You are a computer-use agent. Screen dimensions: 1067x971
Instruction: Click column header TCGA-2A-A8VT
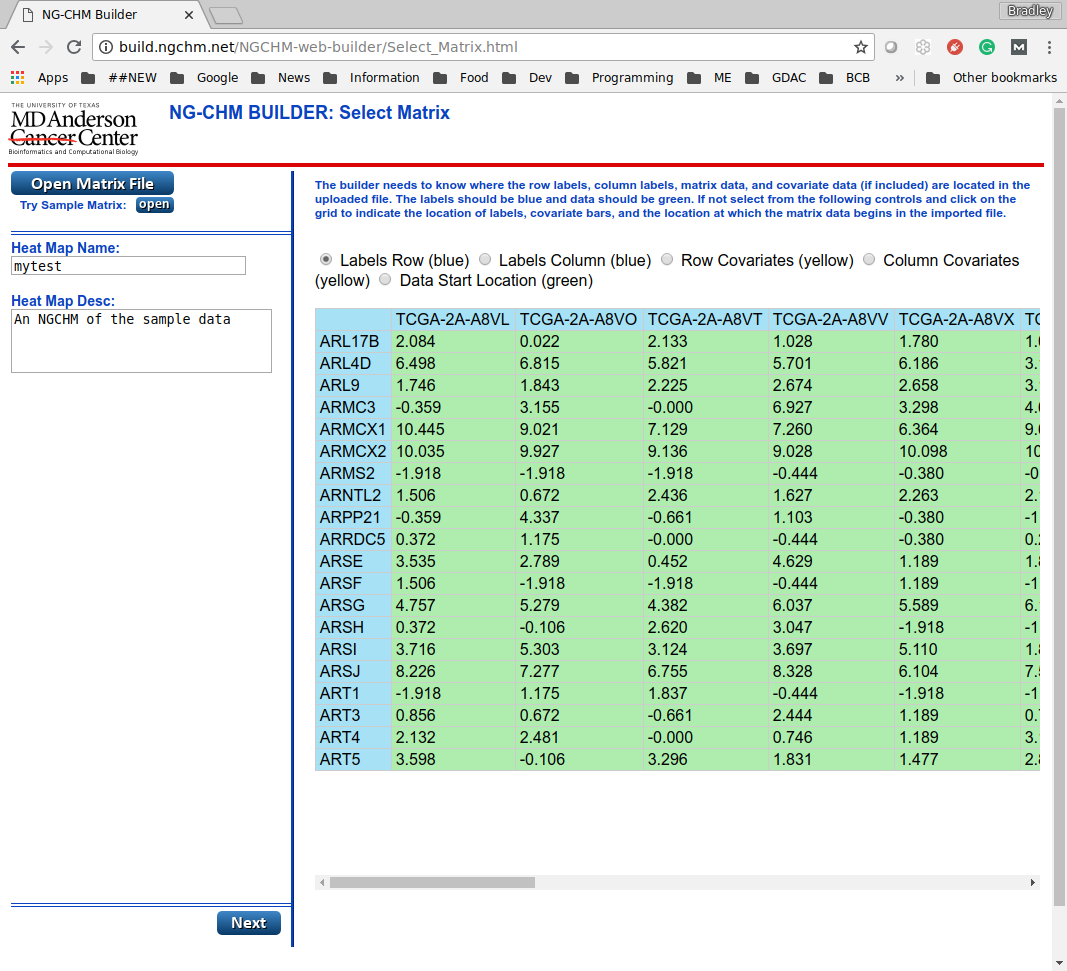point(705,319)
